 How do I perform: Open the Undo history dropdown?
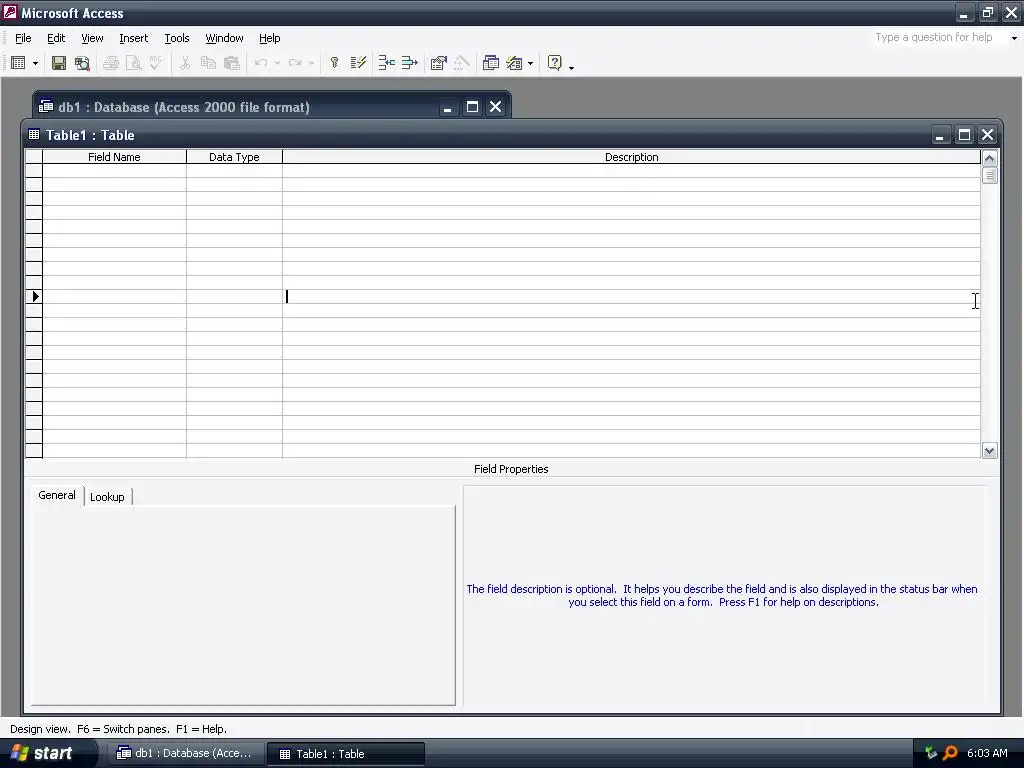coord(277,63)
